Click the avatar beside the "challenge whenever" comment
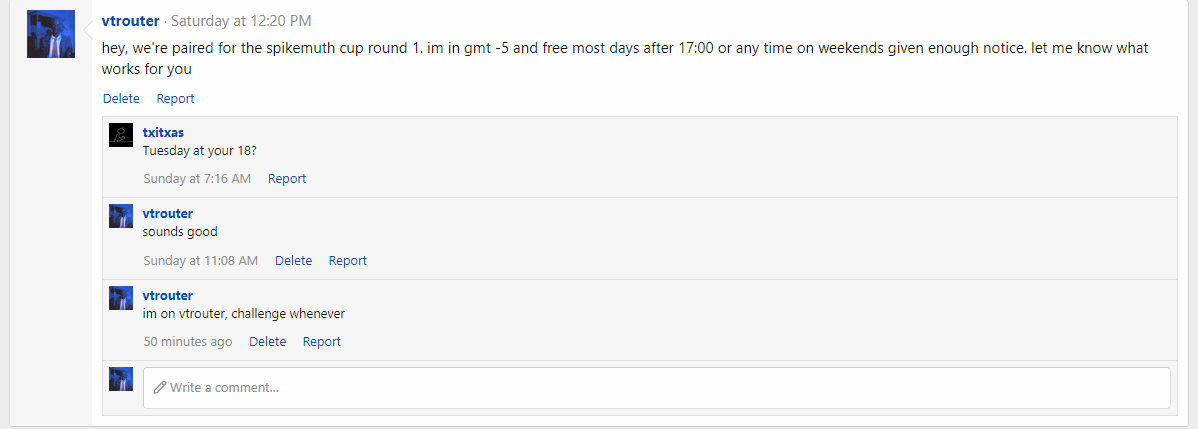Viewport: 1198px width, 429px height. tap(121, 298)
